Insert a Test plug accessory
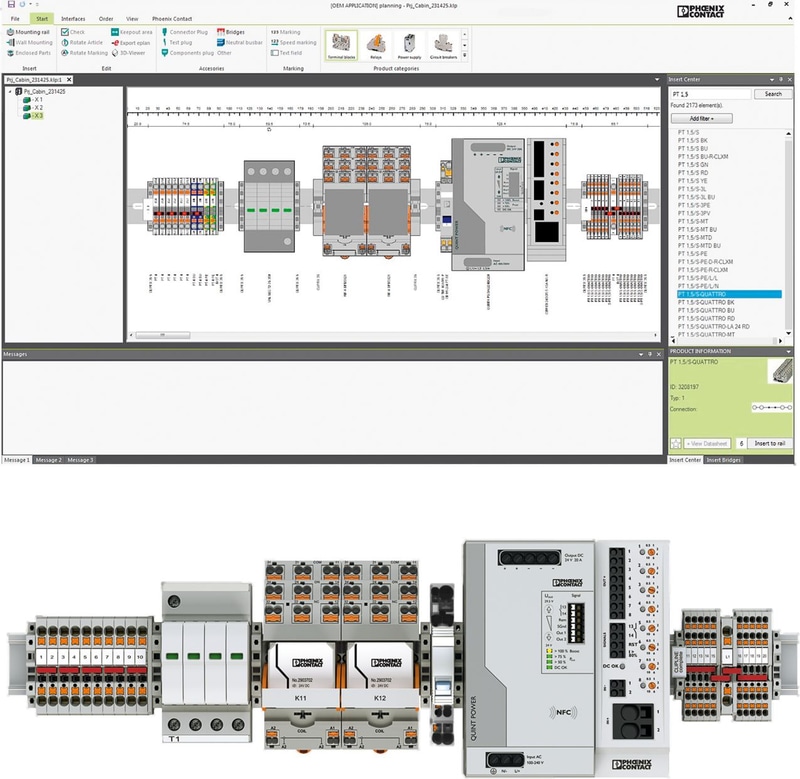Viewport: 800px width, 779px height. tap(177, 42)
